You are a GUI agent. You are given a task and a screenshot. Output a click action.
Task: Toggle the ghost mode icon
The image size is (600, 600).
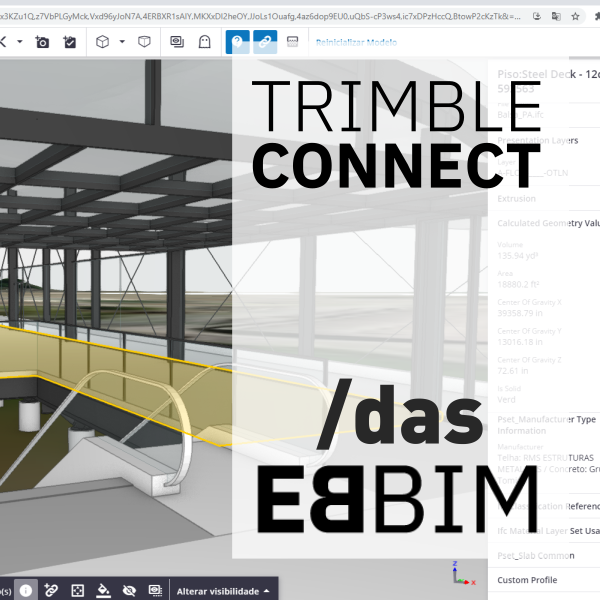[204, 42]
